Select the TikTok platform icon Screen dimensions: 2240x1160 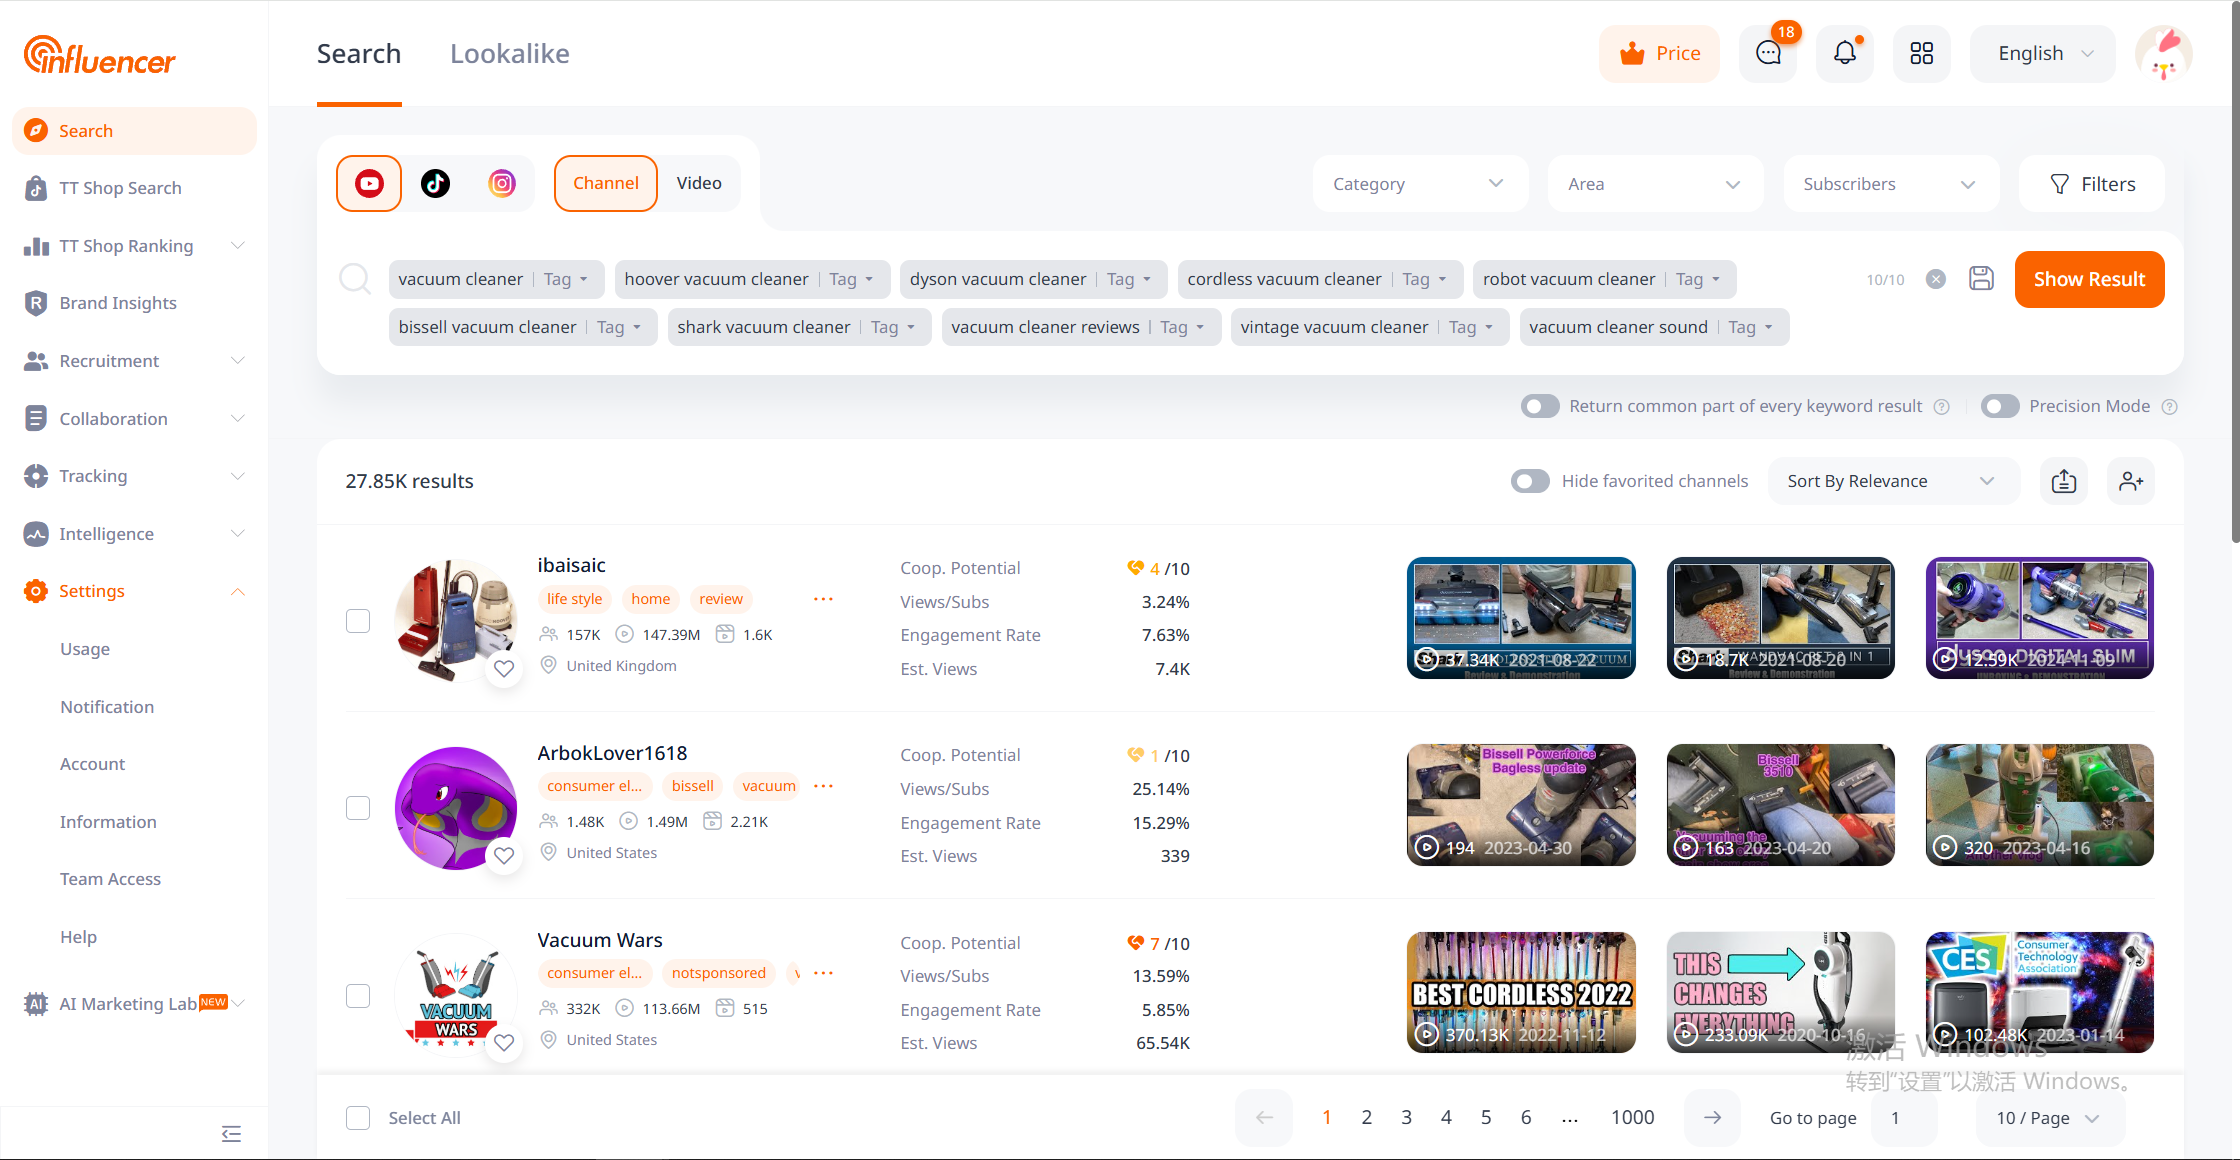tap(435, 183)
